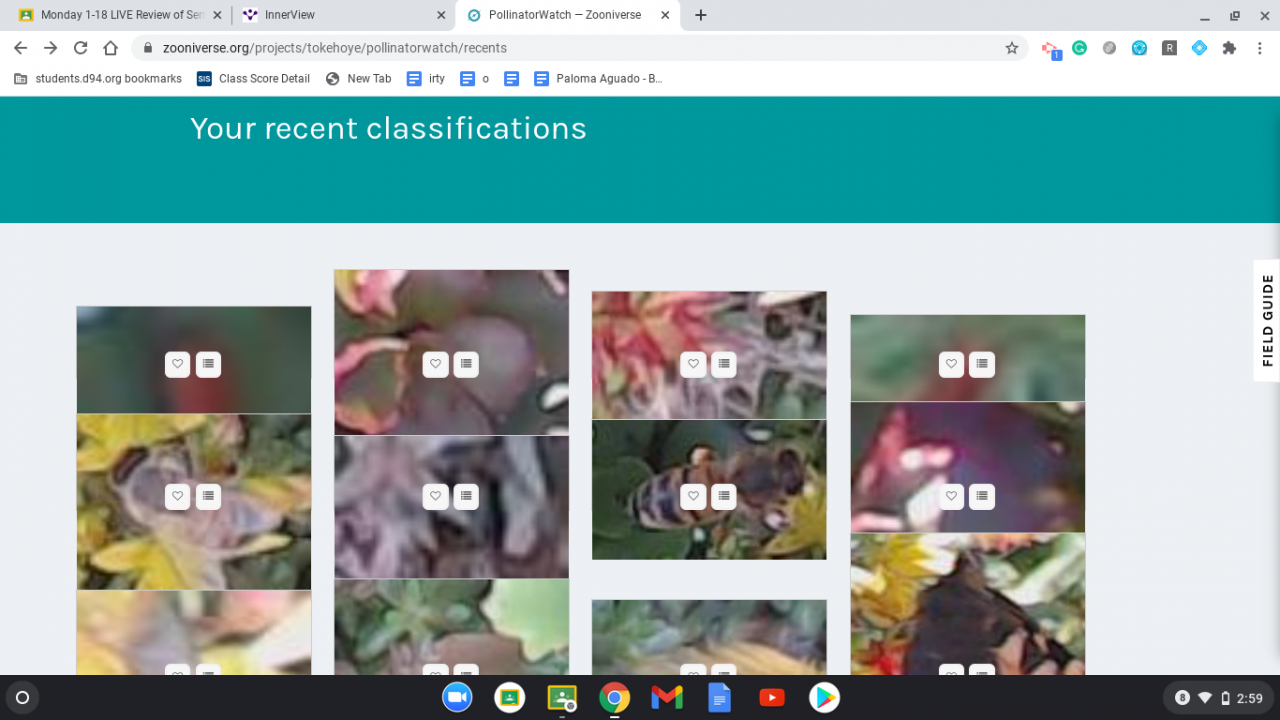
Task: Open the red extension with badge 1
Action: (x=1050, y=49)
